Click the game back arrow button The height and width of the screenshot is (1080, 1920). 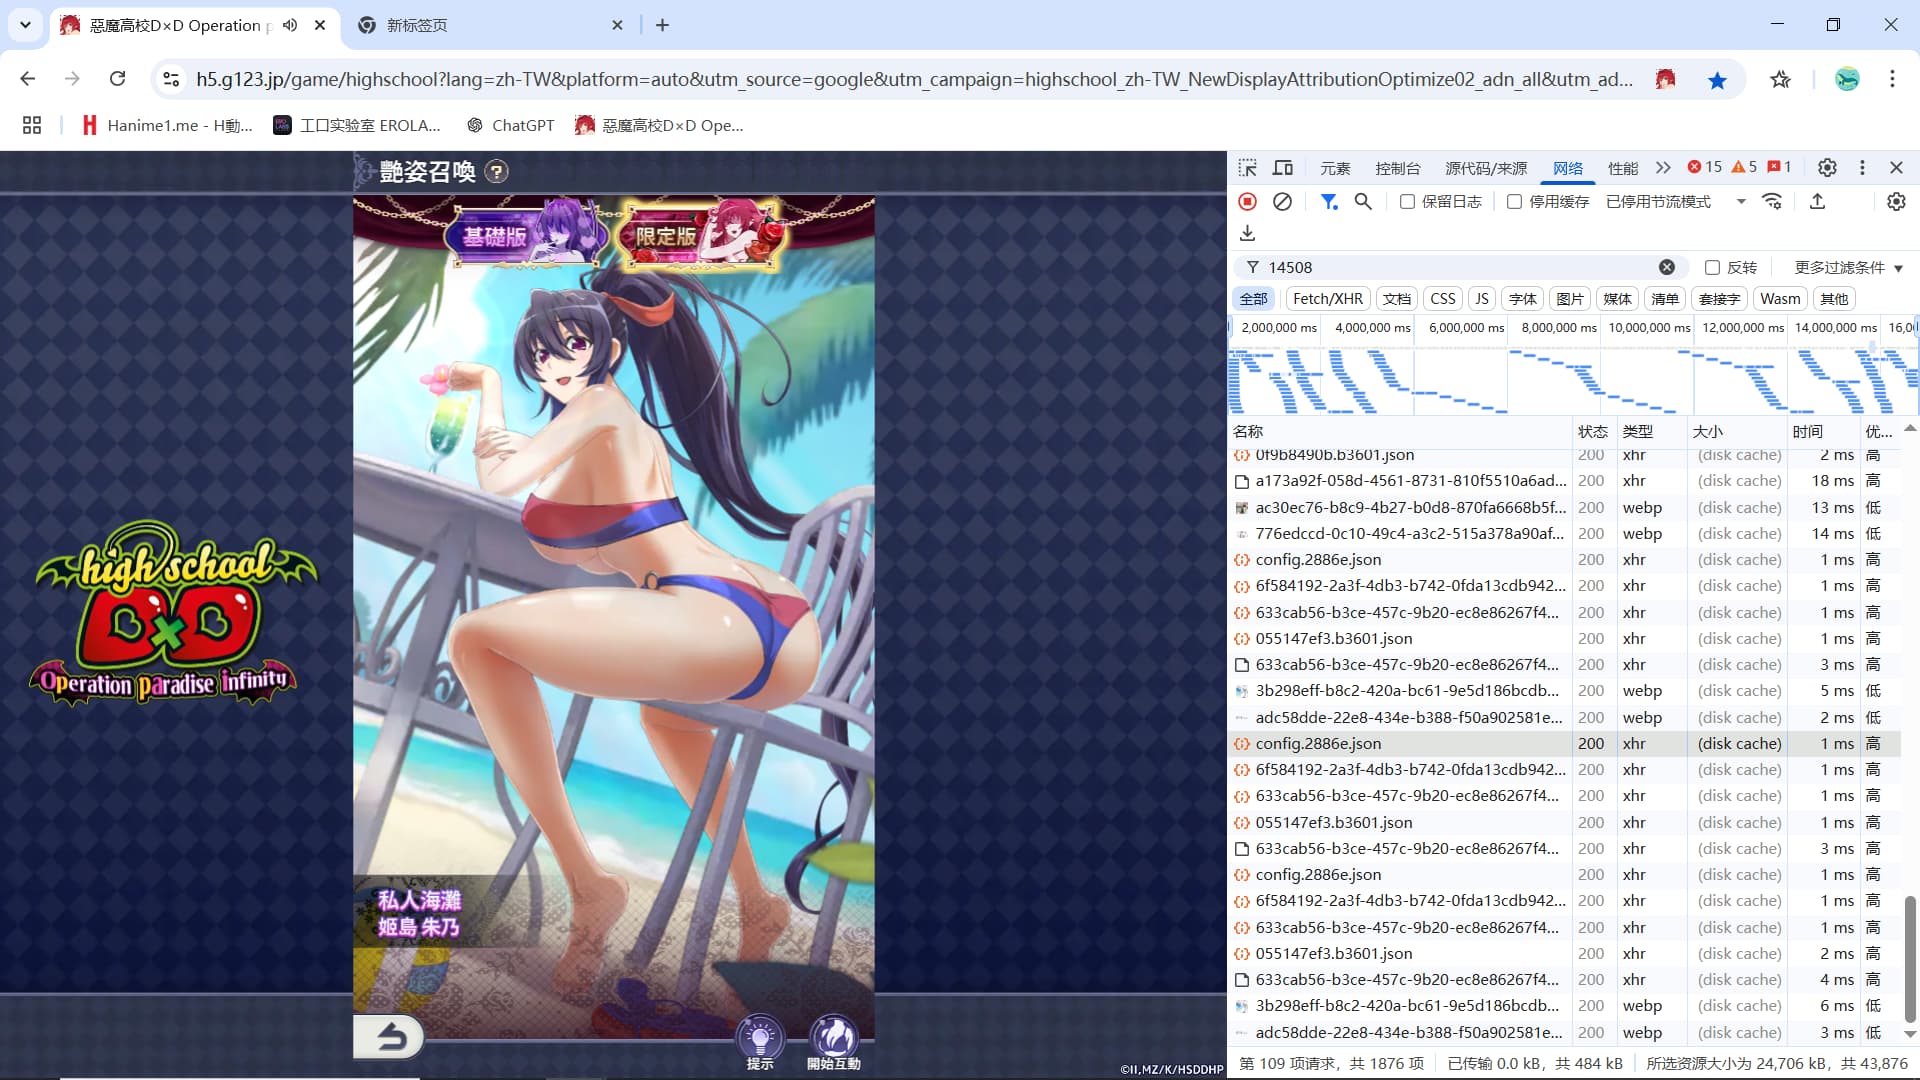[390, 1037]
